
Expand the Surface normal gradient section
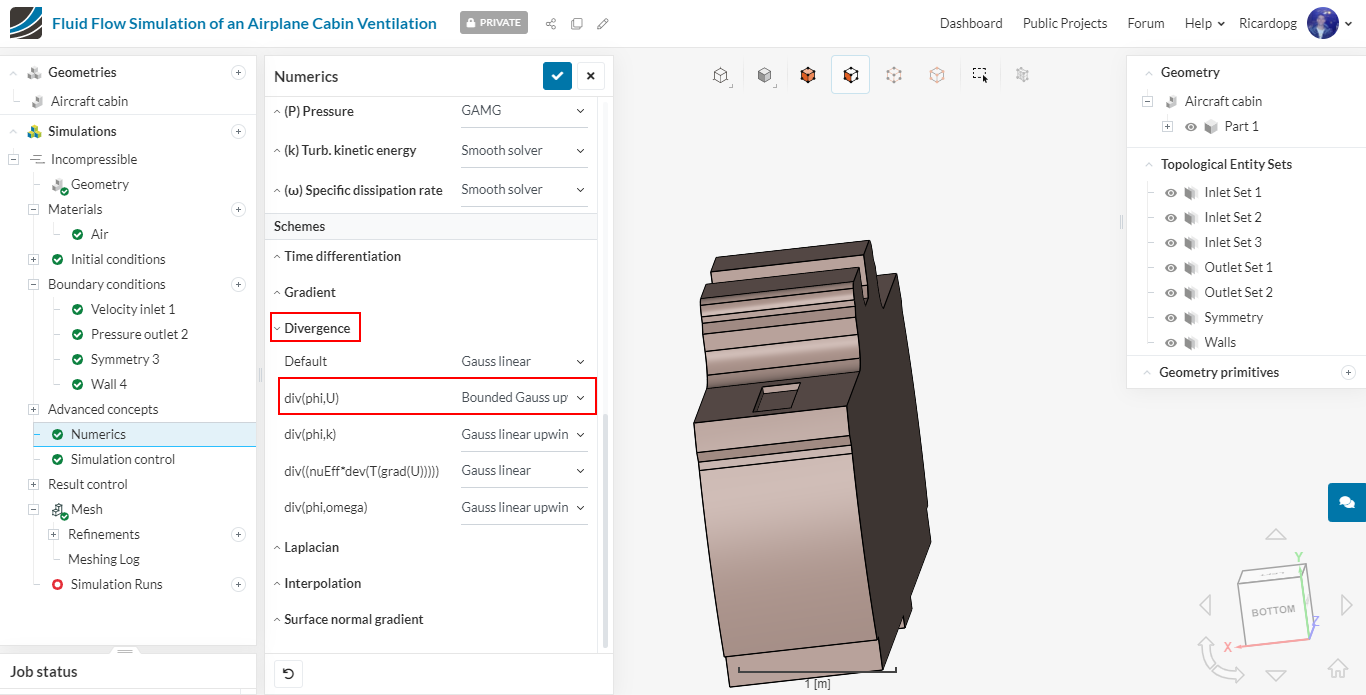pos(348,619)
